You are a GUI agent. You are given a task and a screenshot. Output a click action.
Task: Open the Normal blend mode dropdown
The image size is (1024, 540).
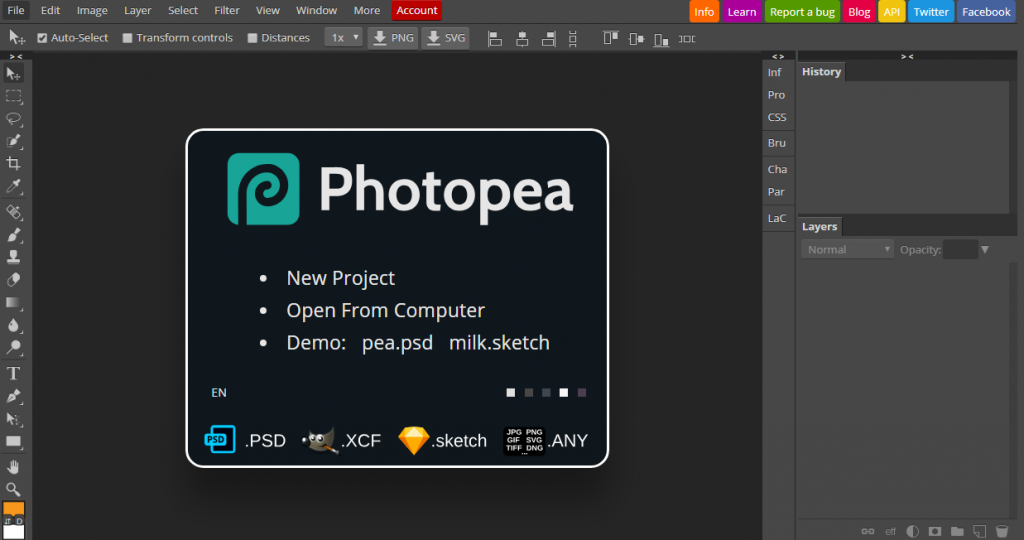click(x=847, y=249)
